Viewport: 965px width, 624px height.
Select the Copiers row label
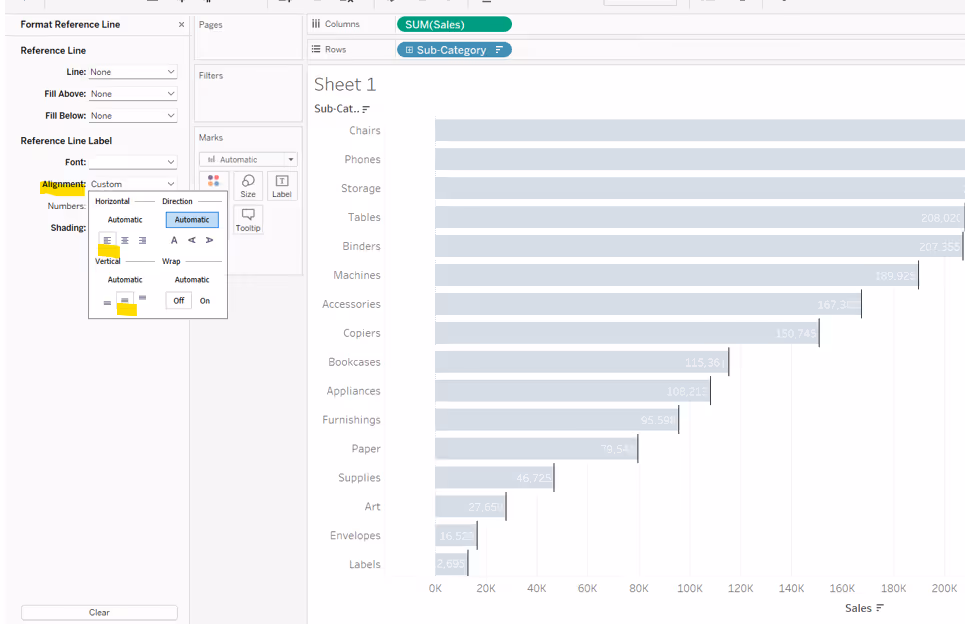pyautogui.click(x=362, y=333)
